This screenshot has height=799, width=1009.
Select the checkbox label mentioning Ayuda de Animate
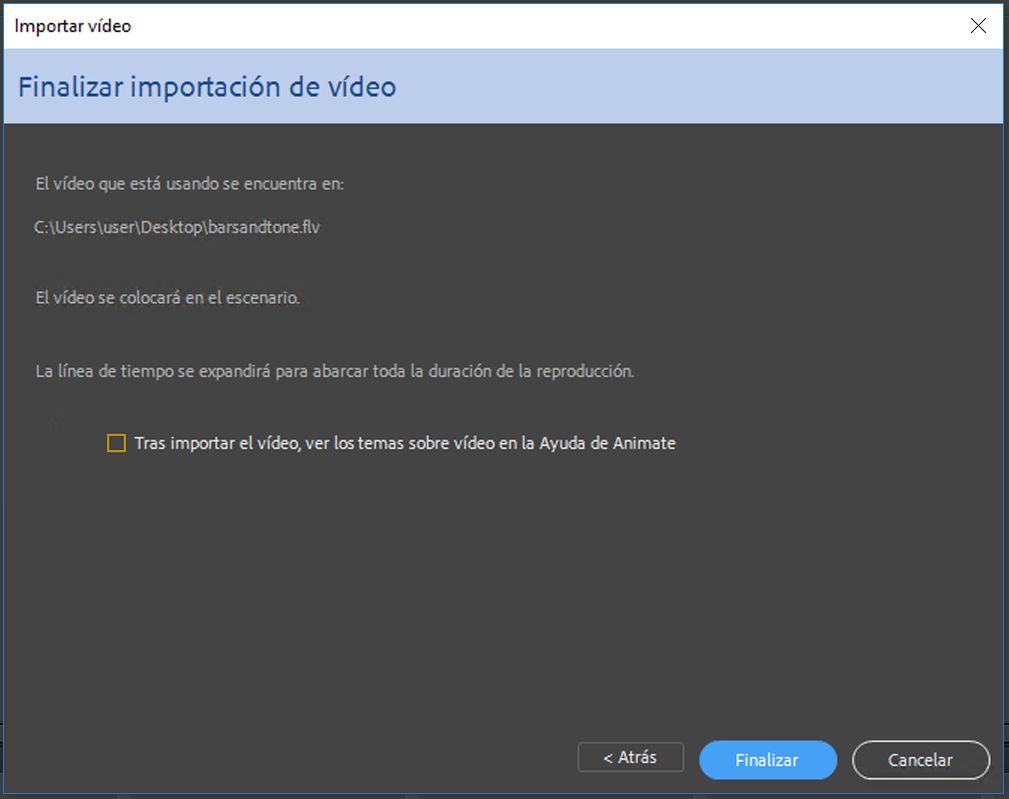[404, 441]
